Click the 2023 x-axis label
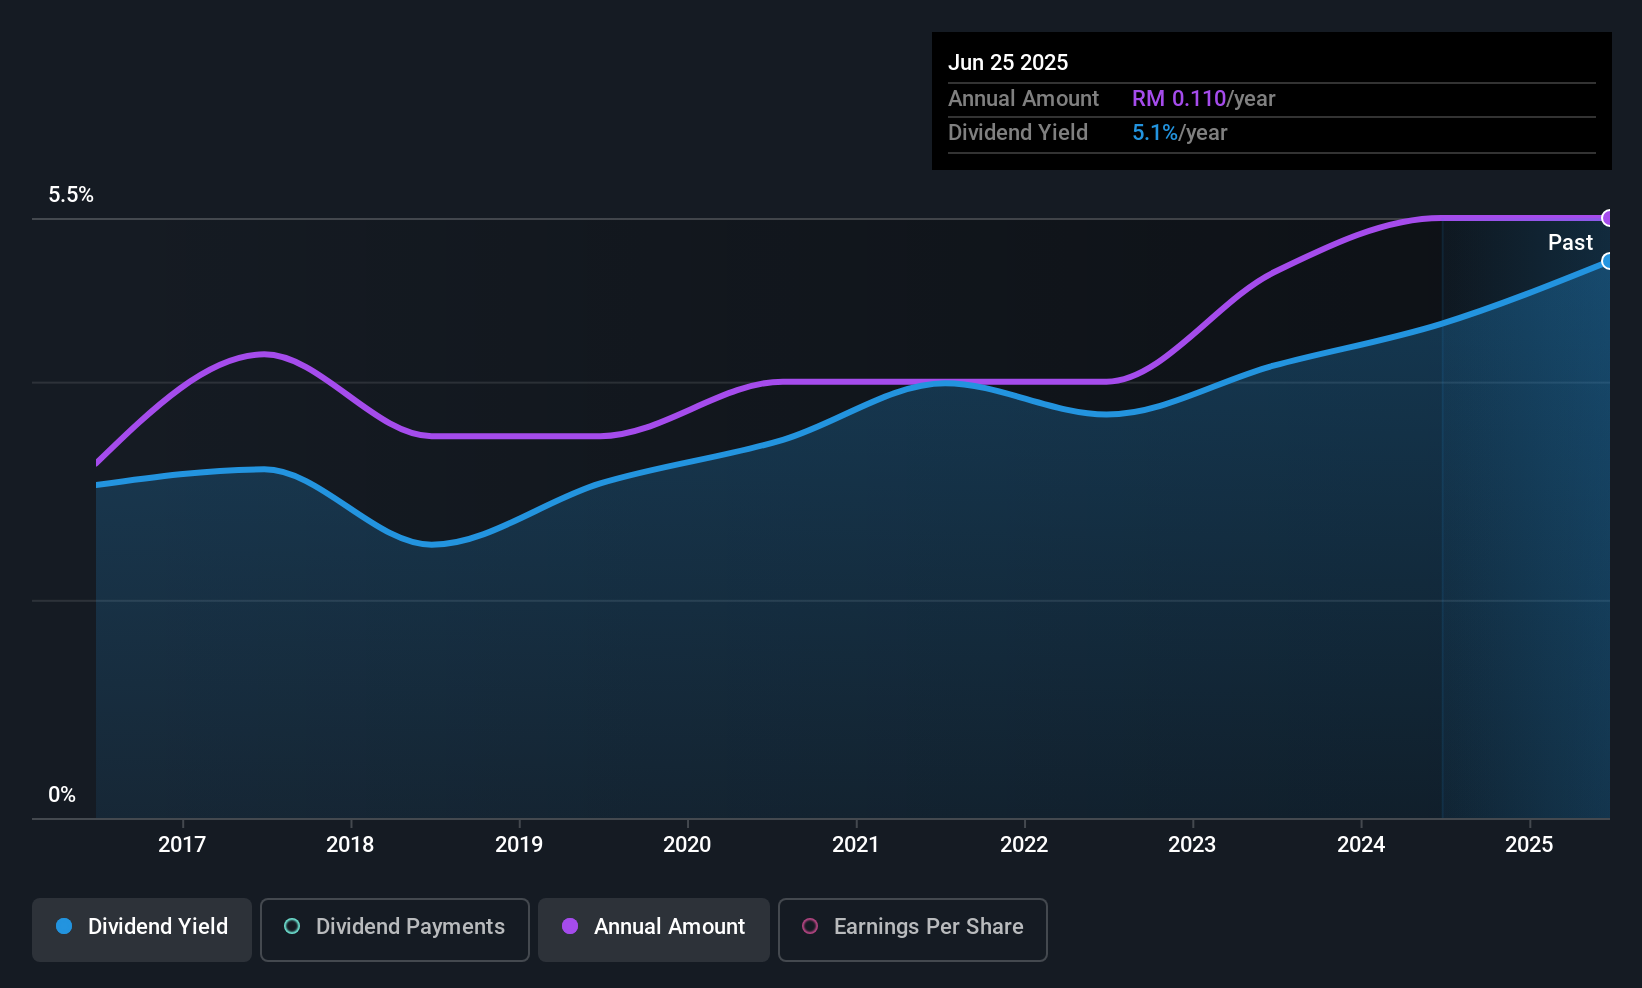1642x988 pixels. coord(1192,844)
